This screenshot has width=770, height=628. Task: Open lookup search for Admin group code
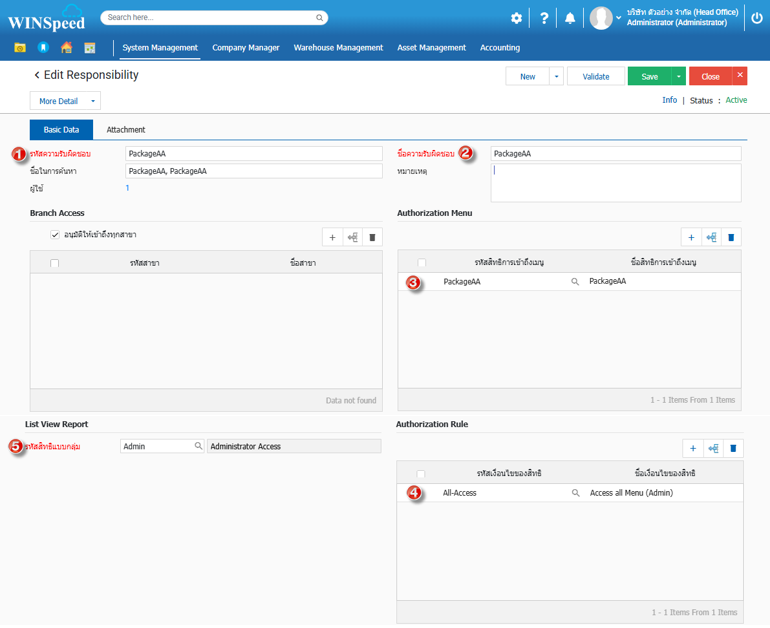[198, 446]
